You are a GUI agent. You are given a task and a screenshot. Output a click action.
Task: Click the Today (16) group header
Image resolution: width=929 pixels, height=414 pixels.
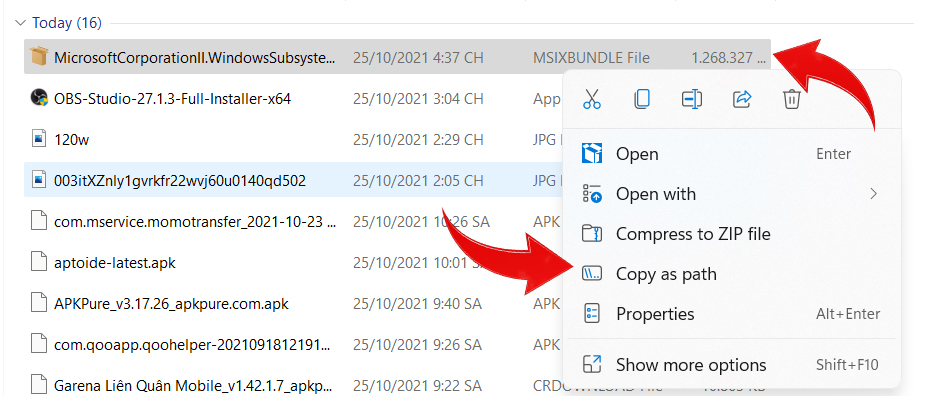(67, 23)
